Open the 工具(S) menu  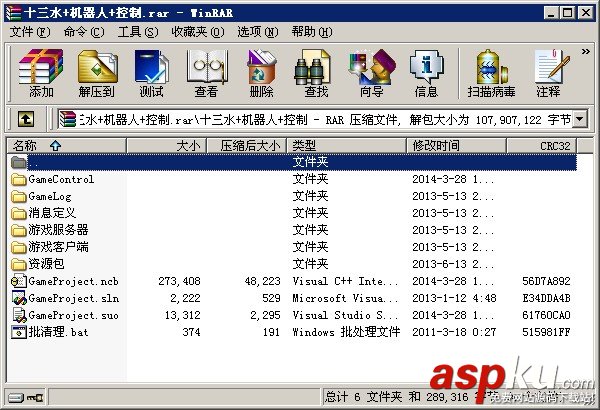138,32
